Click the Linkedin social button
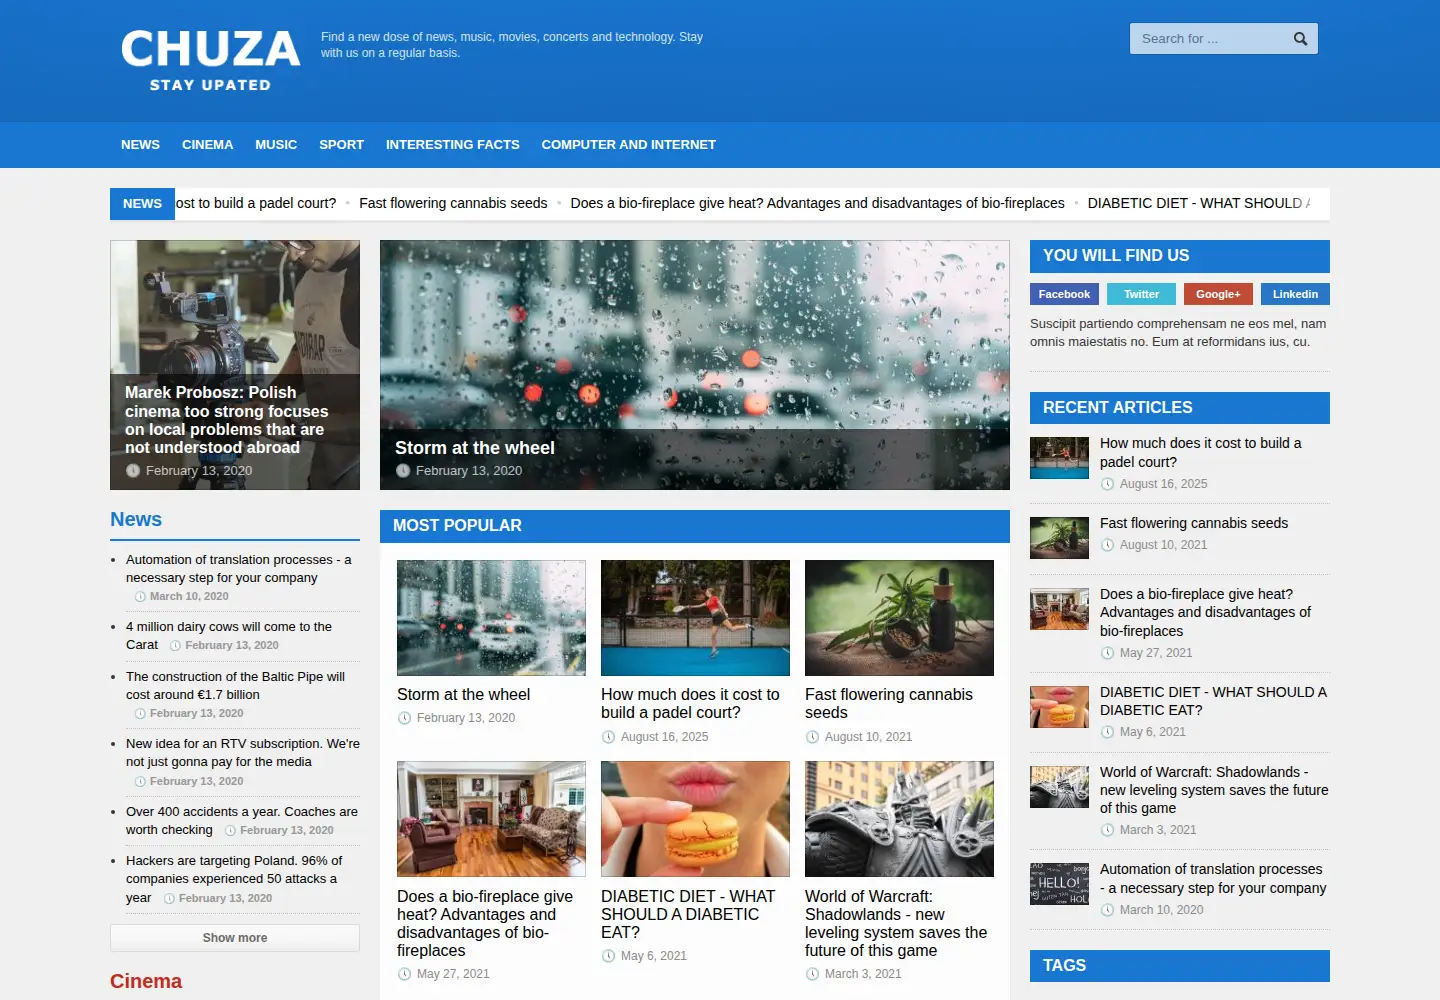The image size is (1440, 1000). [x=1295, y=294]
